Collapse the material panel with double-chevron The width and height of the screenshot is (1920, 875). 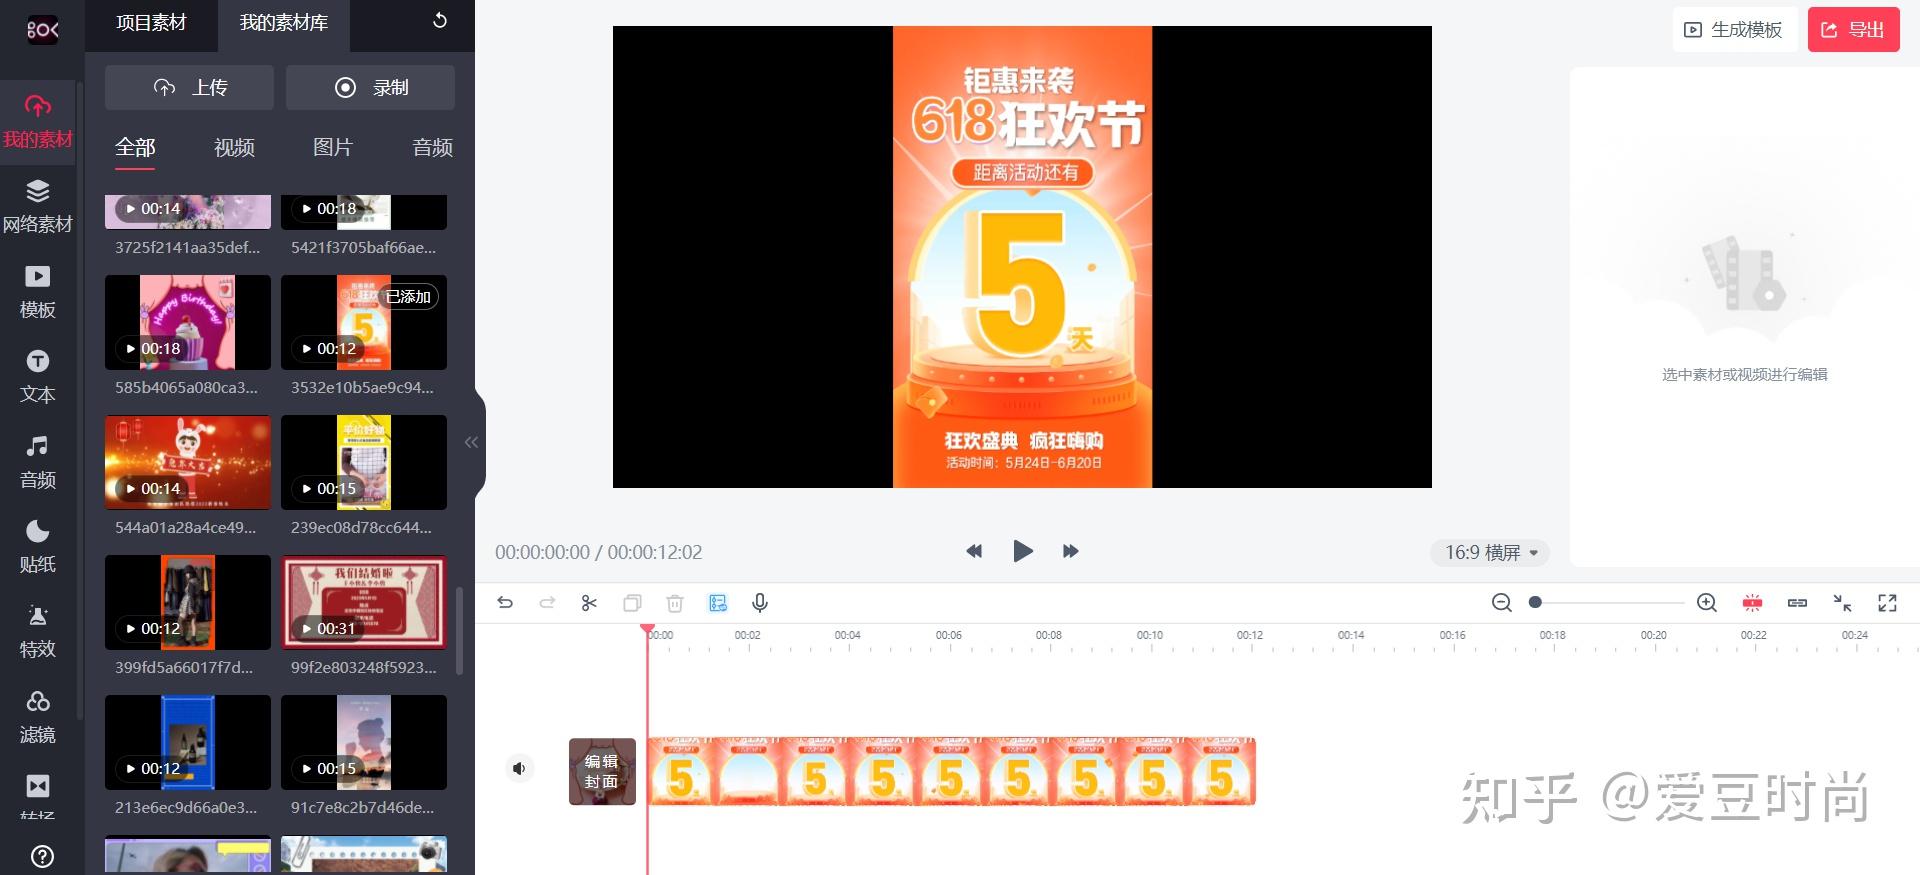(x=471, y=442)
